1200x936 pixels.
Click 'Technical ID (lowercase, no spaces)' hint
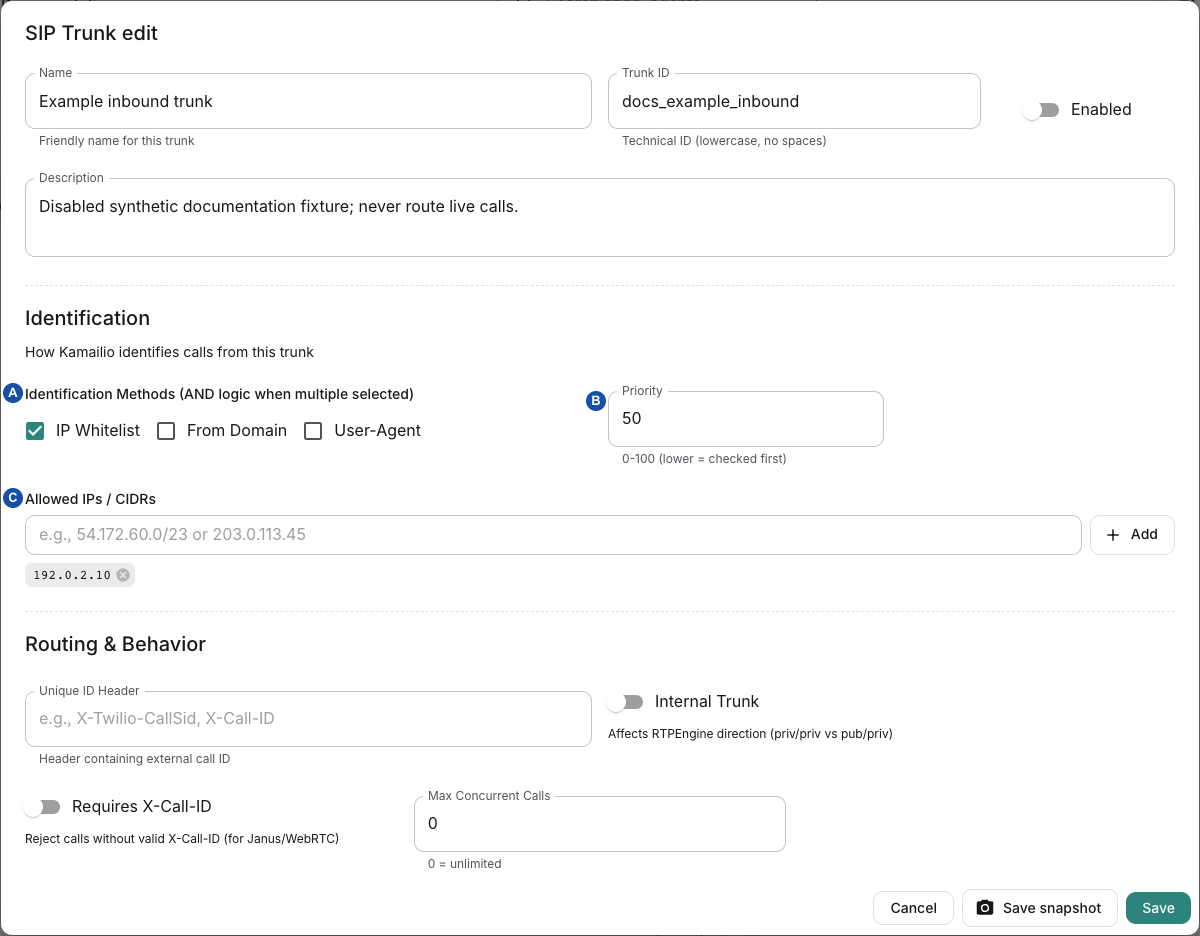click(x=724, y=141)
